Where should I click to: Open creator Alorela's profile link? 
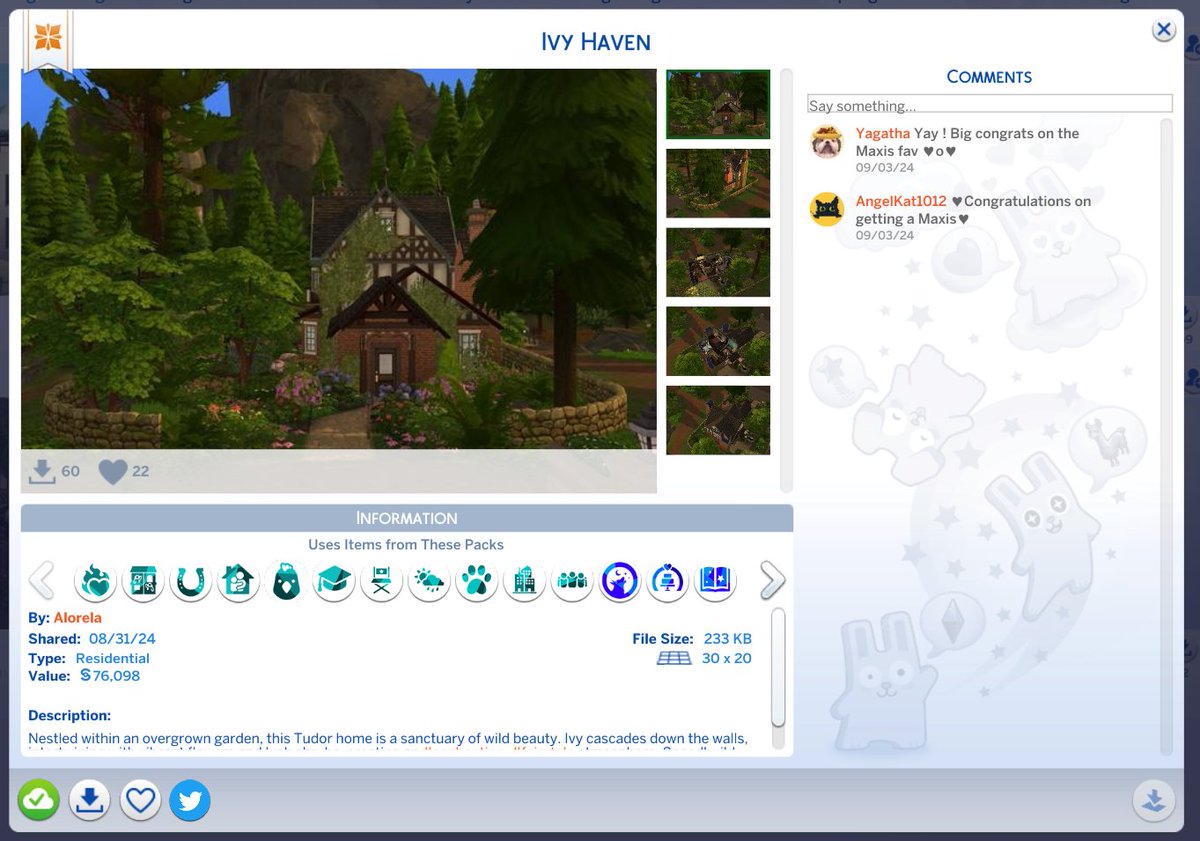[77, 618]
